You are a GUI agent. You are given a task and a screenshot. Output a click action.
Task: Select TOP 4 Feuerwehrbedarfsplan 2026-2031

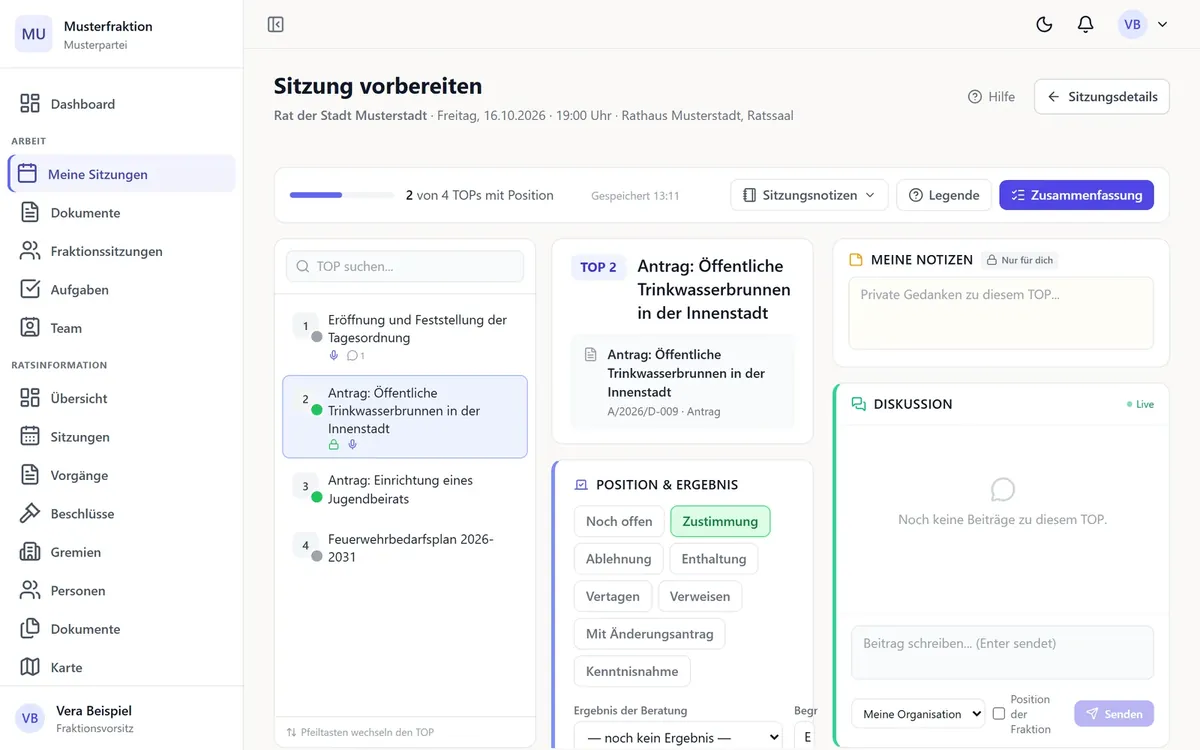[x=405, y=547]
